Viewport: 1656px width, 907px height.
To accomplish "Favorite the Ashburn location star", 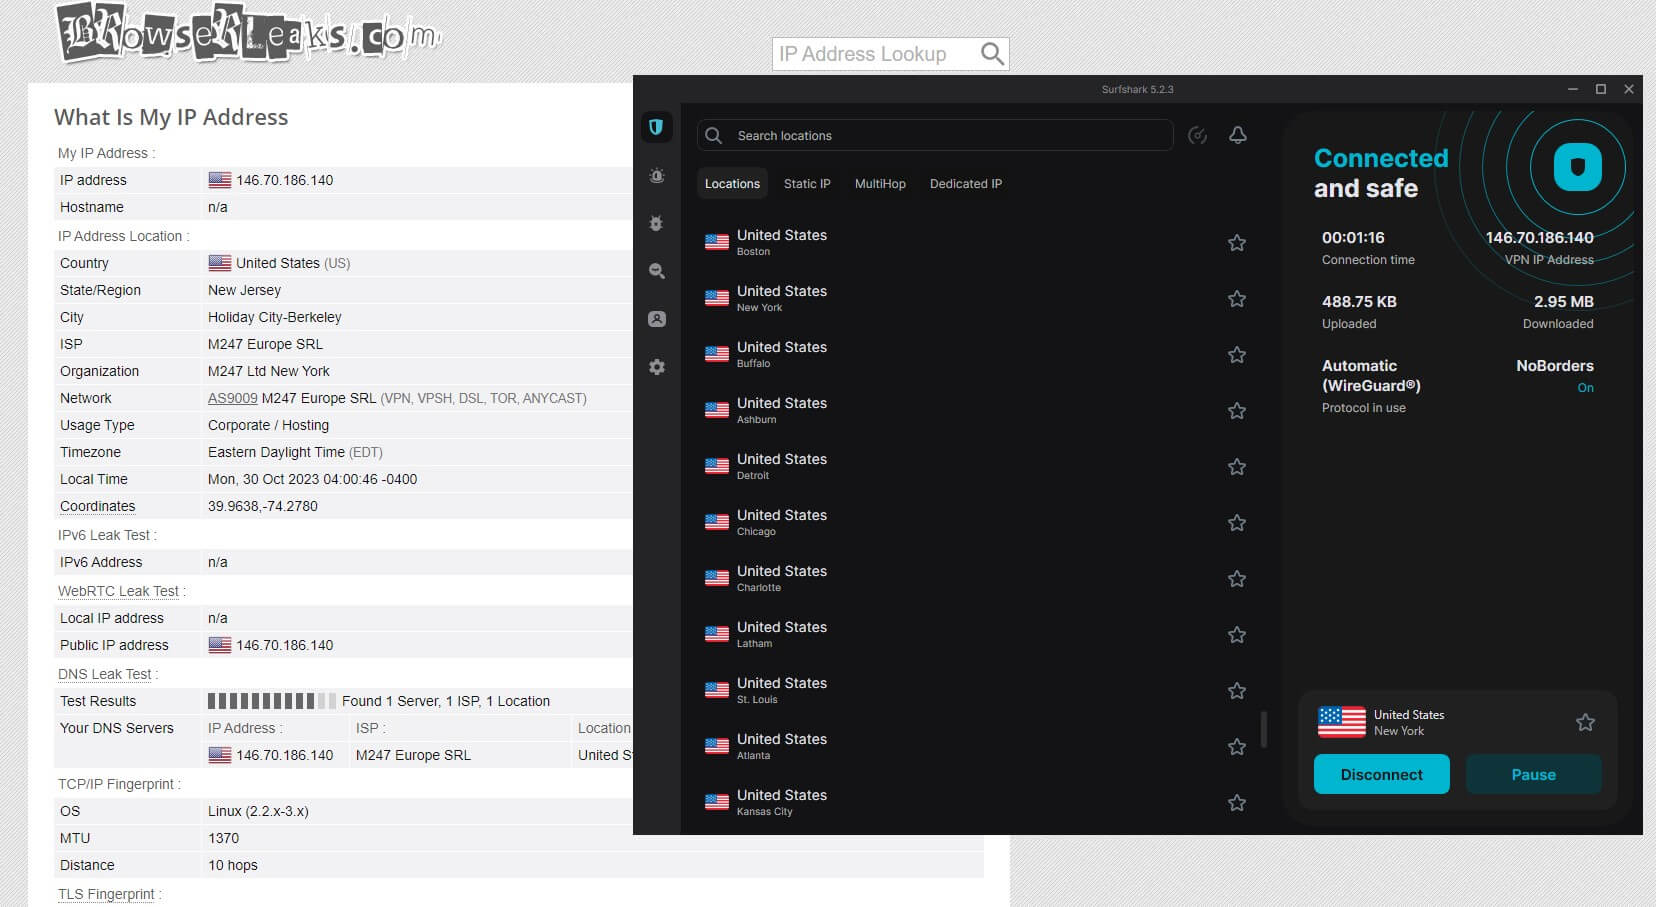I will pyautogui.click(x=1237, y=411).
